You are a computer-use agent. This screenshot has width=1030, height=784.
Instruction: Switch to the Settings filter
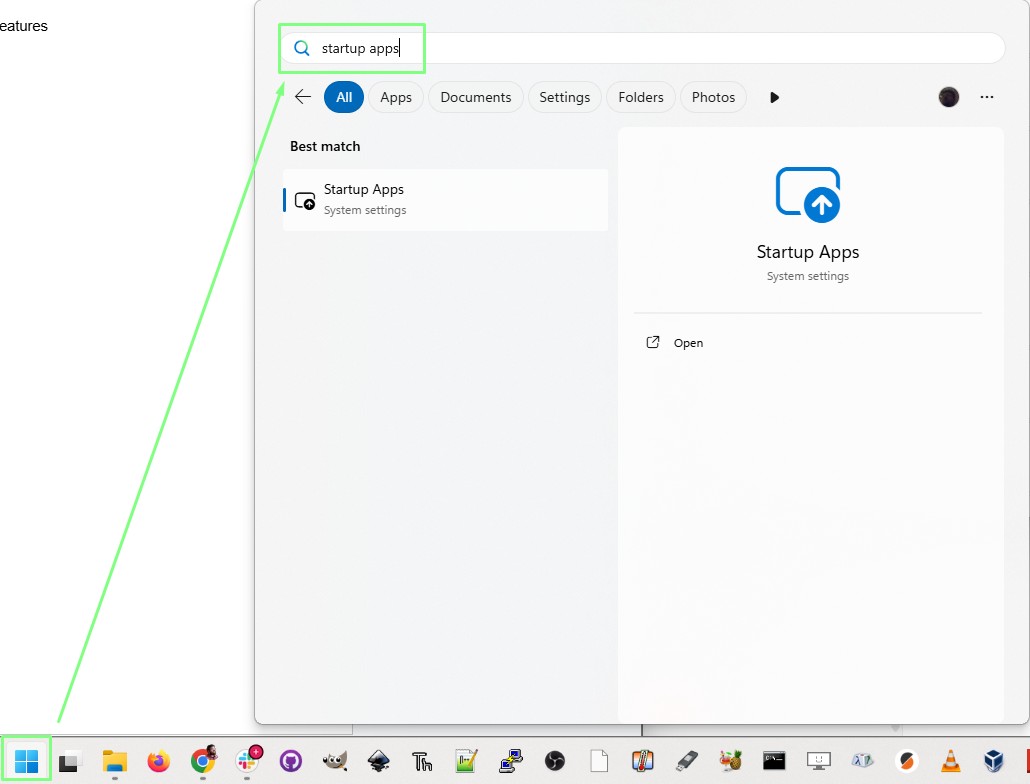[x=564, y=97]
